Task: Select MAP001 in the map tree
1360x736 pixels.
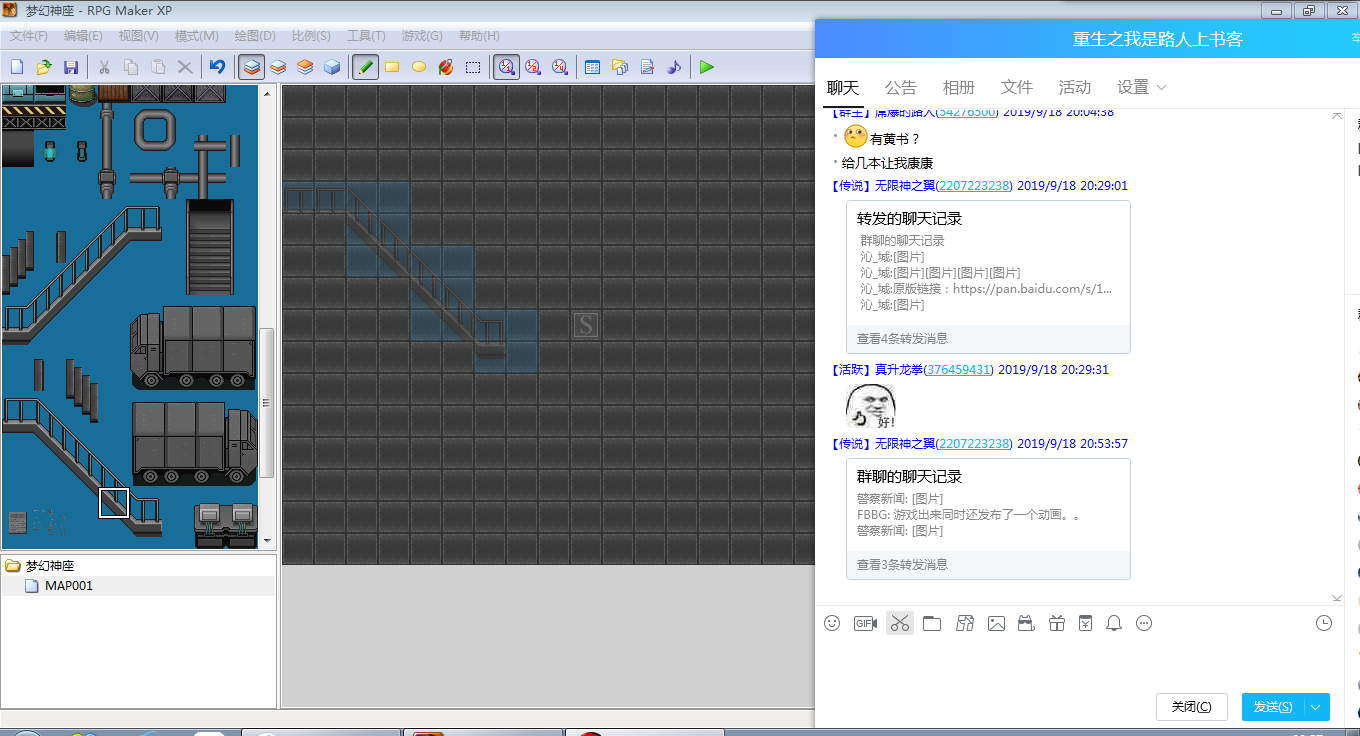Action: coord(69,586)
